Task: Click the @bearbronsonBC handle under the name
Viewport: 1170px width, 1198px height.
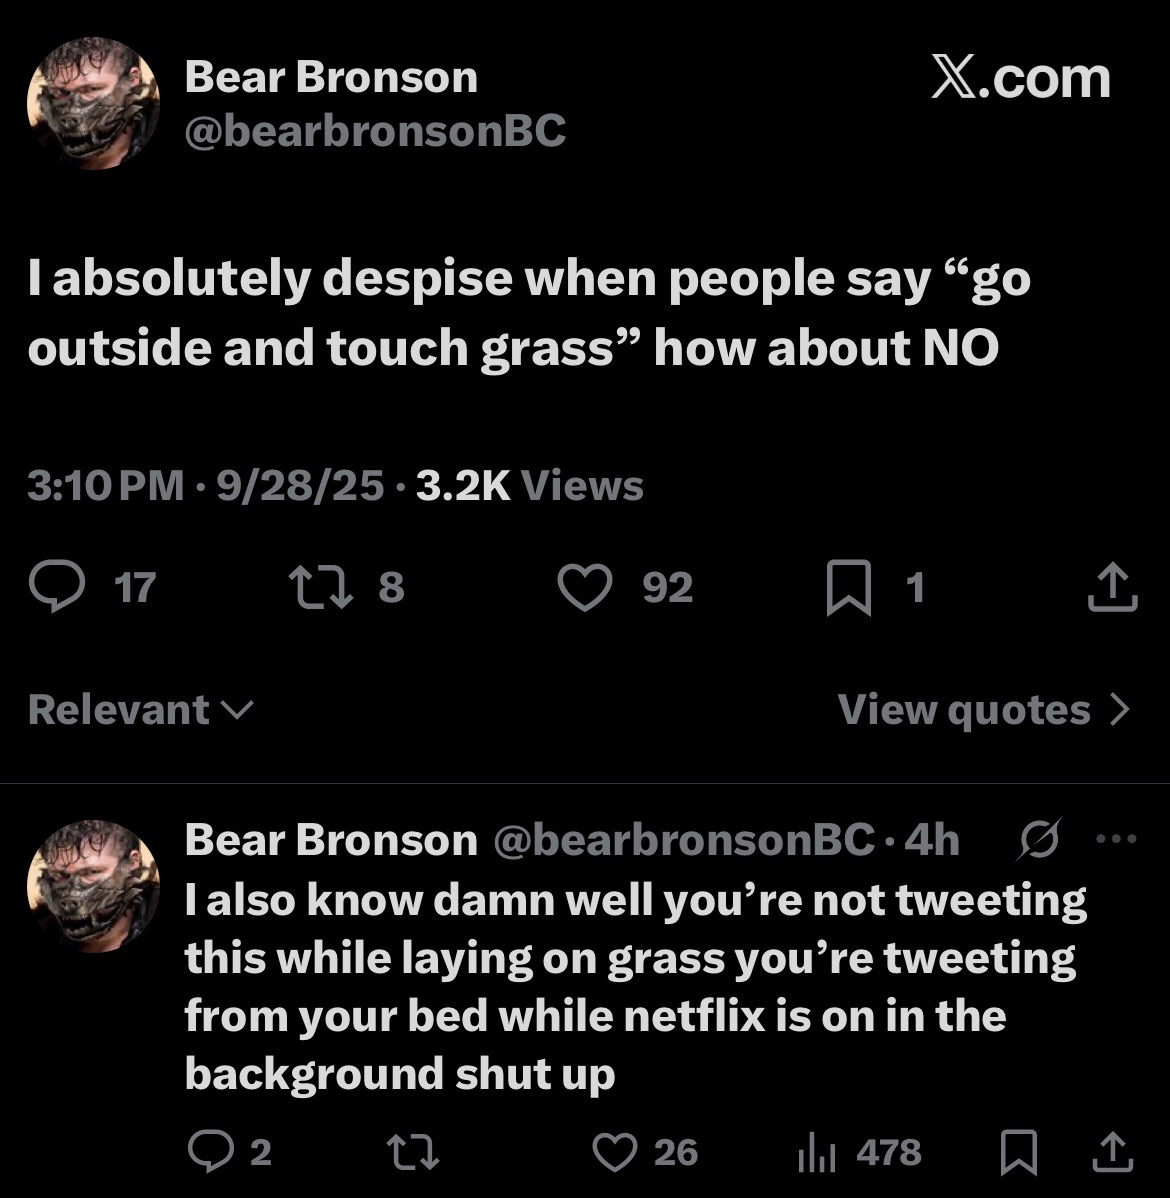Action: click(375, 130)
